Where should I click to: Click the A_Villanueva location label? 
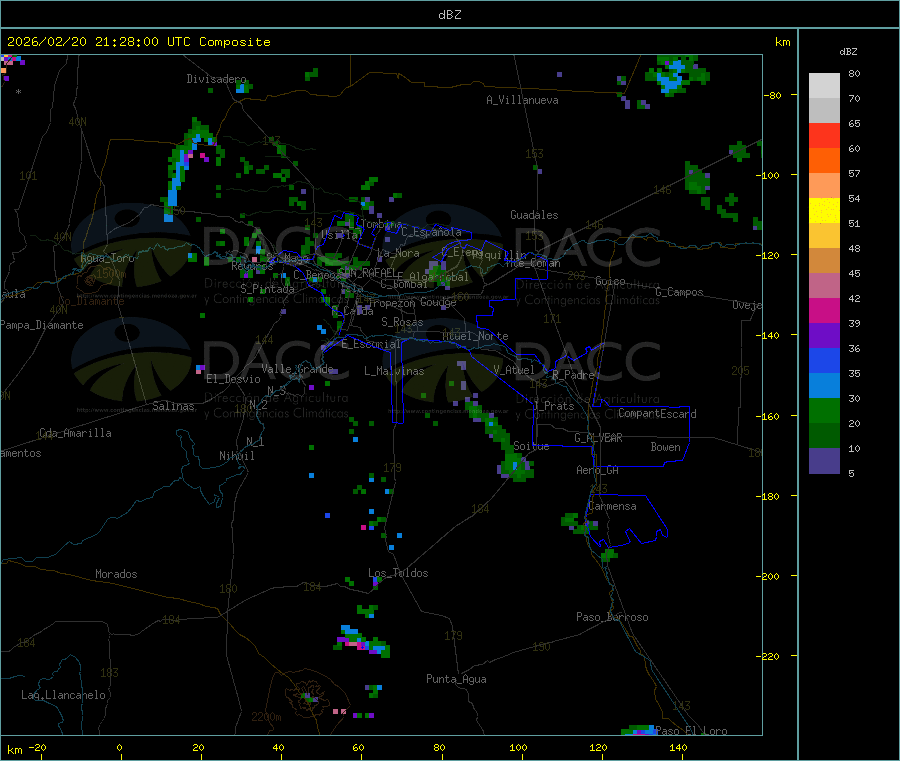coord(522,100)
